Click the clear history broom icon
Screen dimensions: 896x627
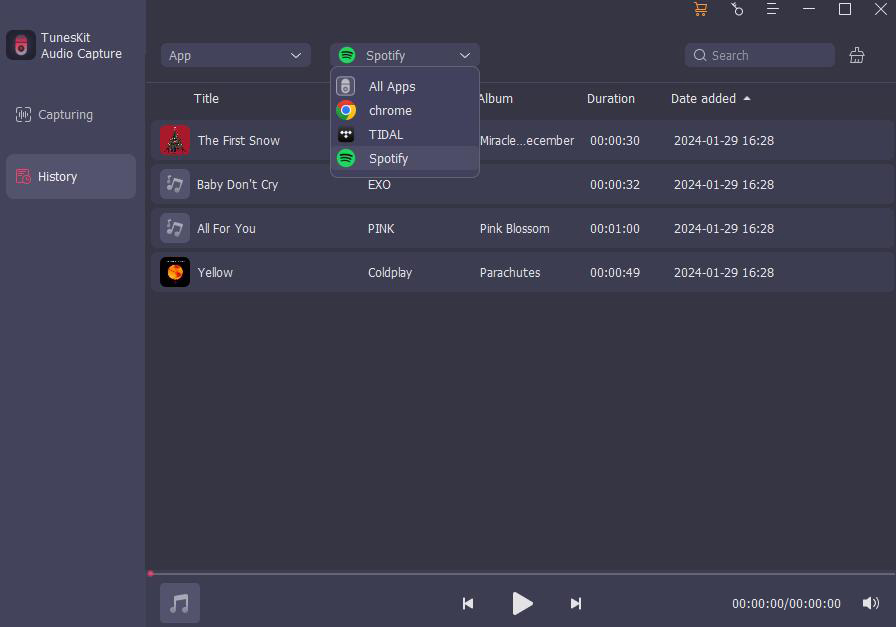pos(857,55)
